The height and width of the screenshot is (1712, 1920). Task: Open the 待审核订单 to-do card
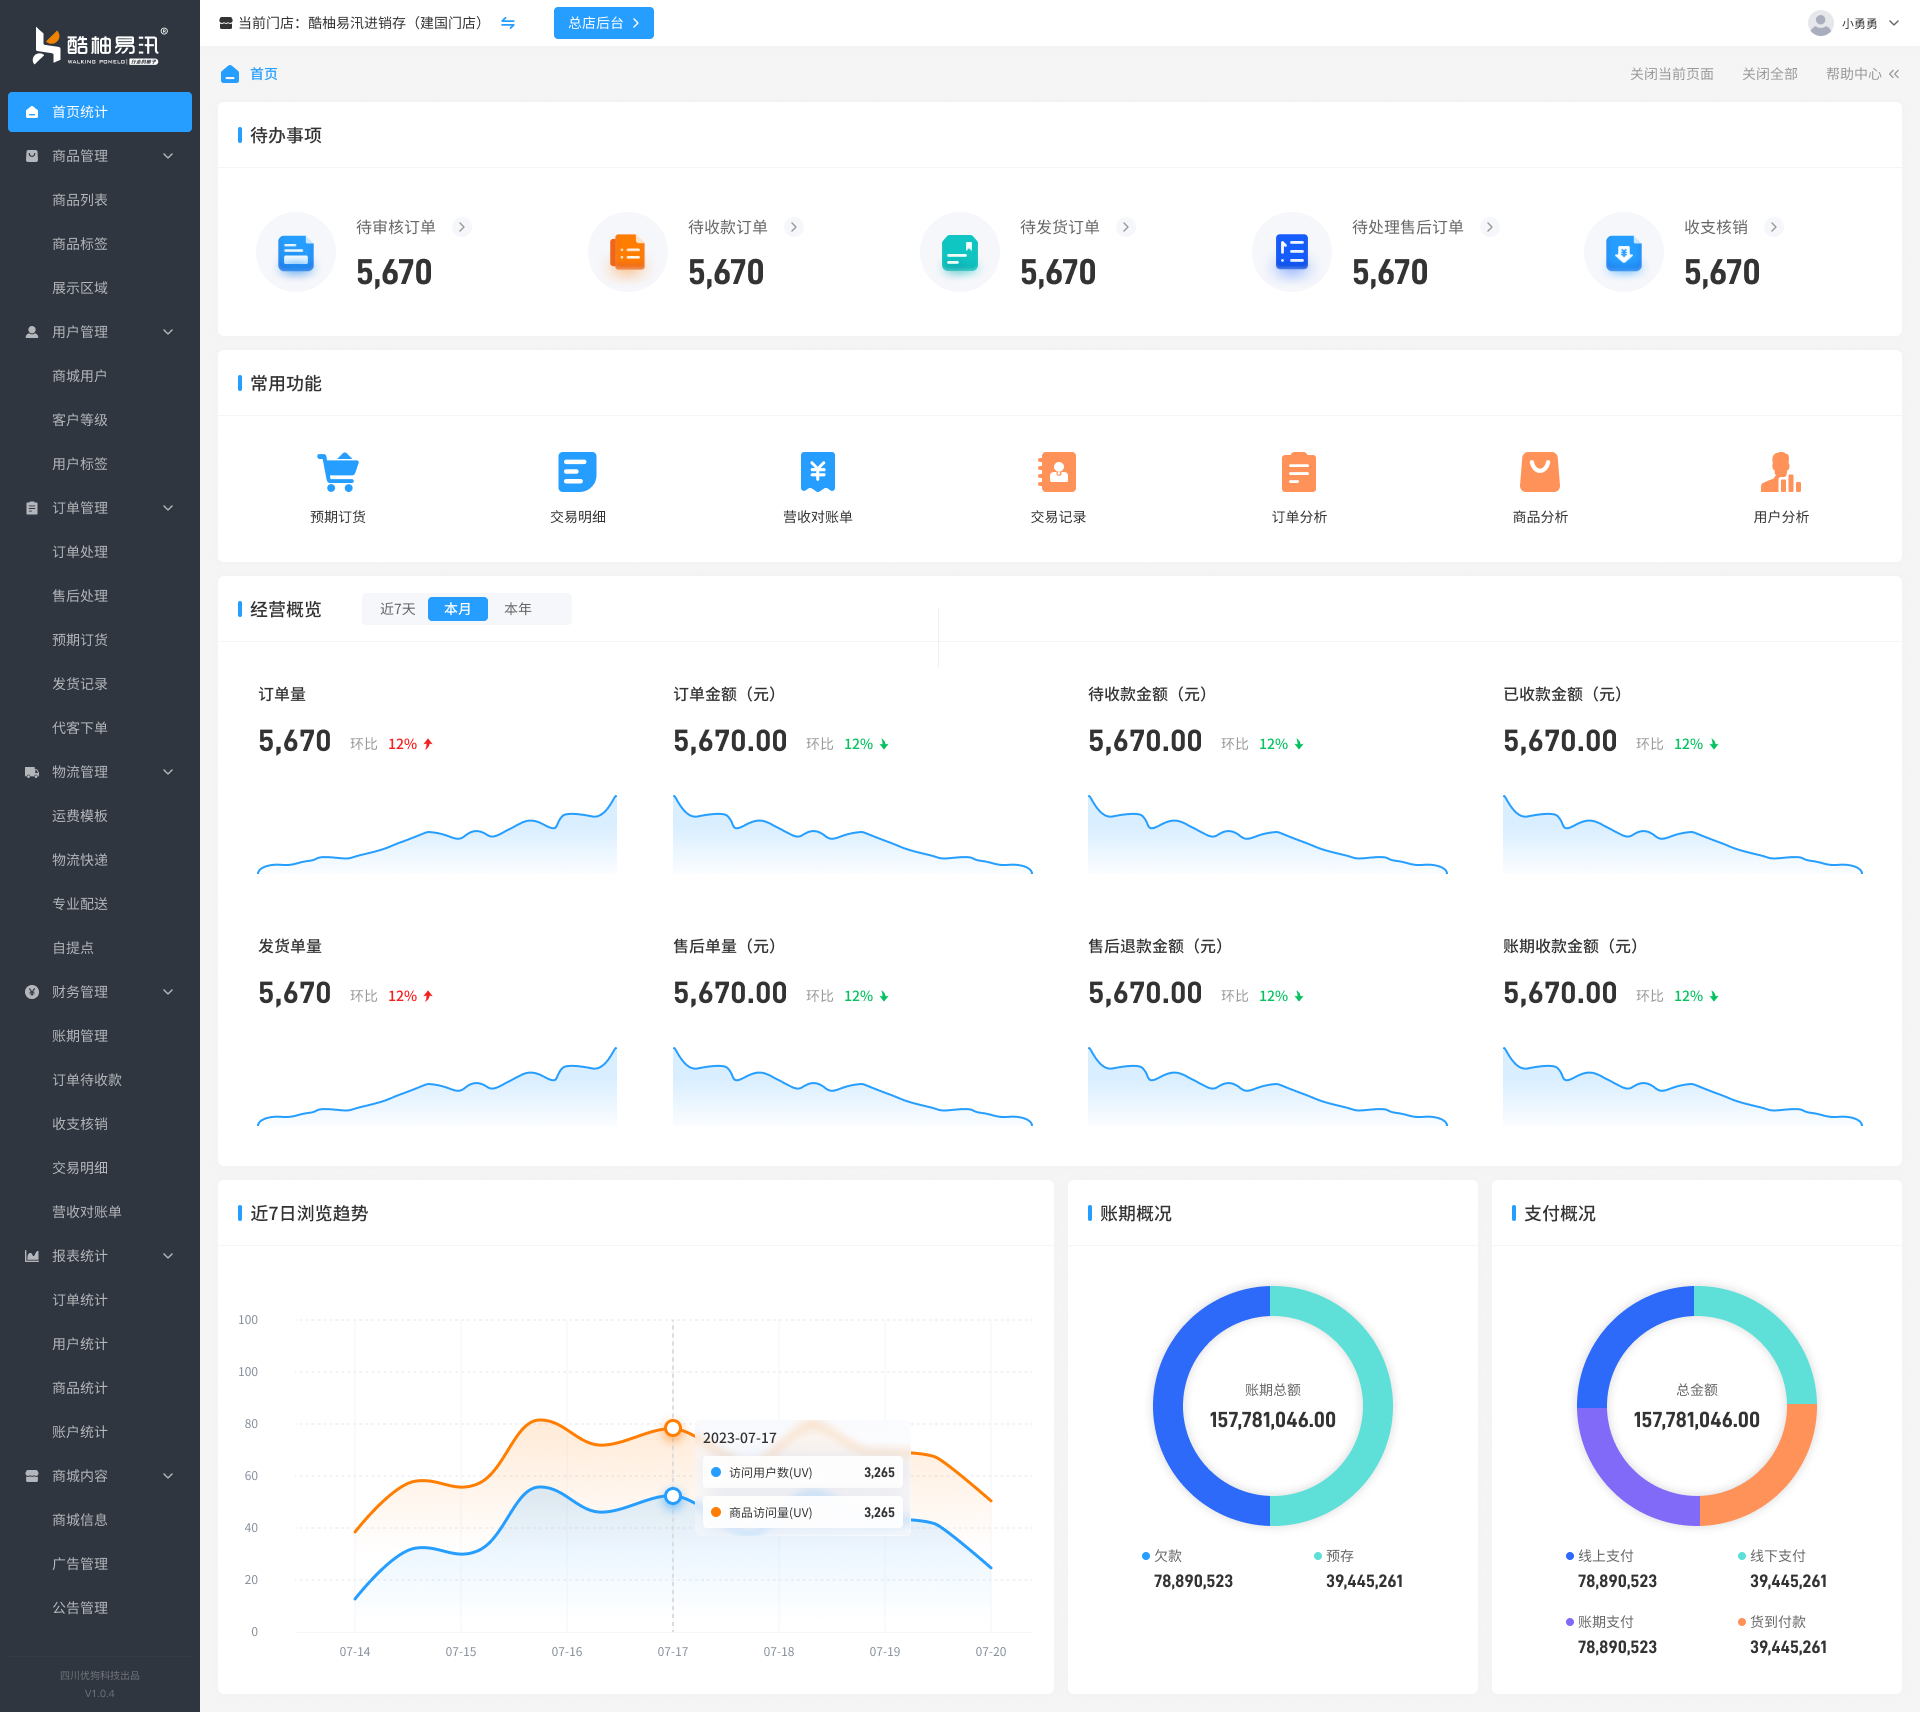[x=396, y=227]
